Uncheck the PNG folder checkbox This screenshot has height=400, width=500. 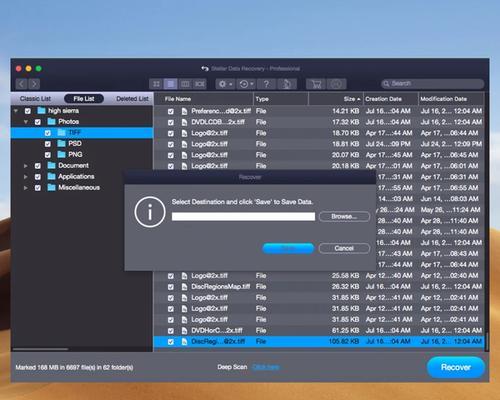(x=48, y=155)
